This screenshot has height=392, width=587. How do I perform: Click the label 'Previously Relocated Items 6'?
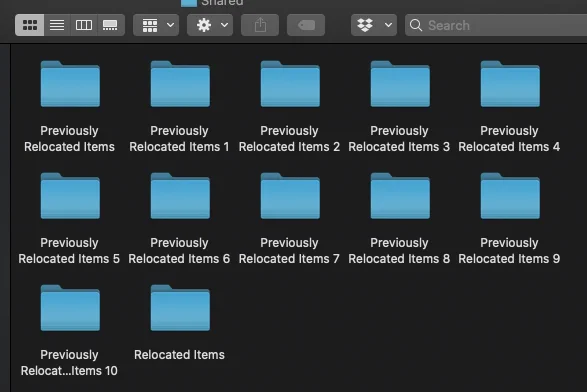coord(179,250)
